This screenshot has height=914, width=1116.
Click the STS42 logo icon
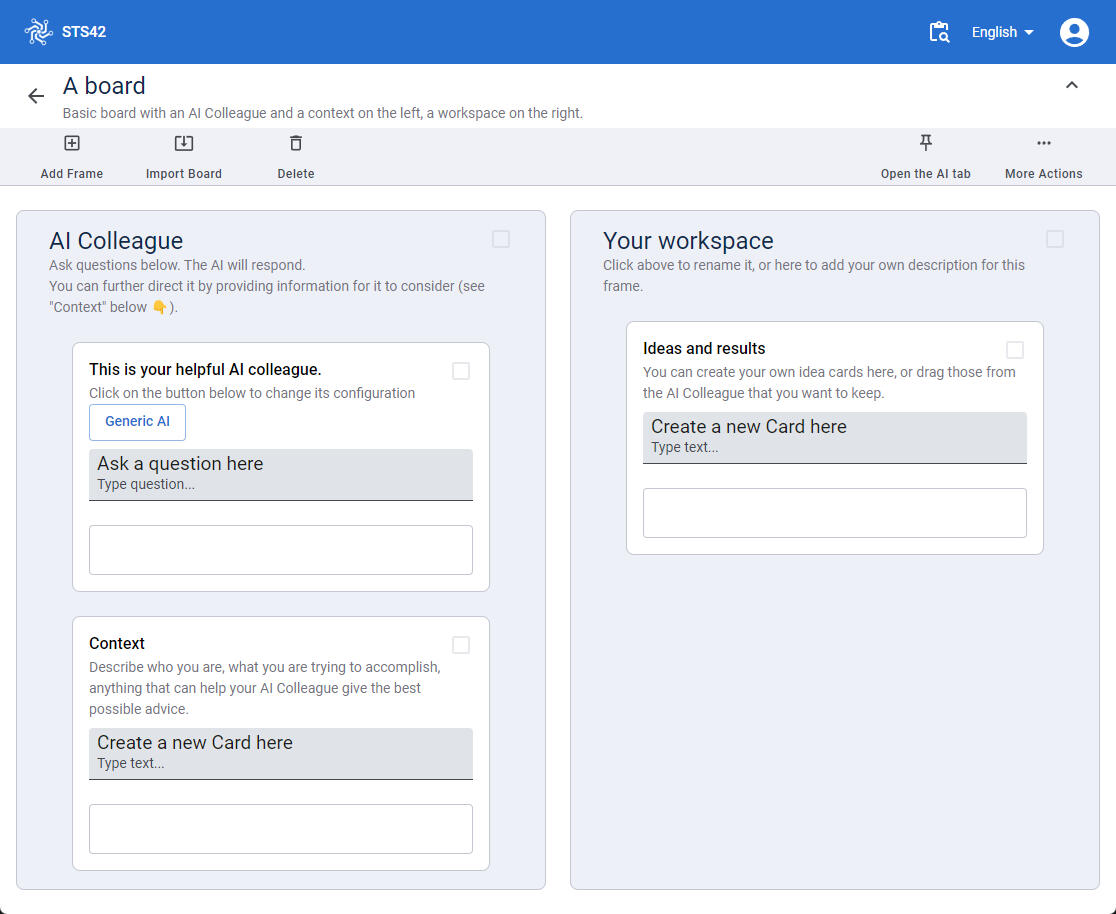coord(38,32)
